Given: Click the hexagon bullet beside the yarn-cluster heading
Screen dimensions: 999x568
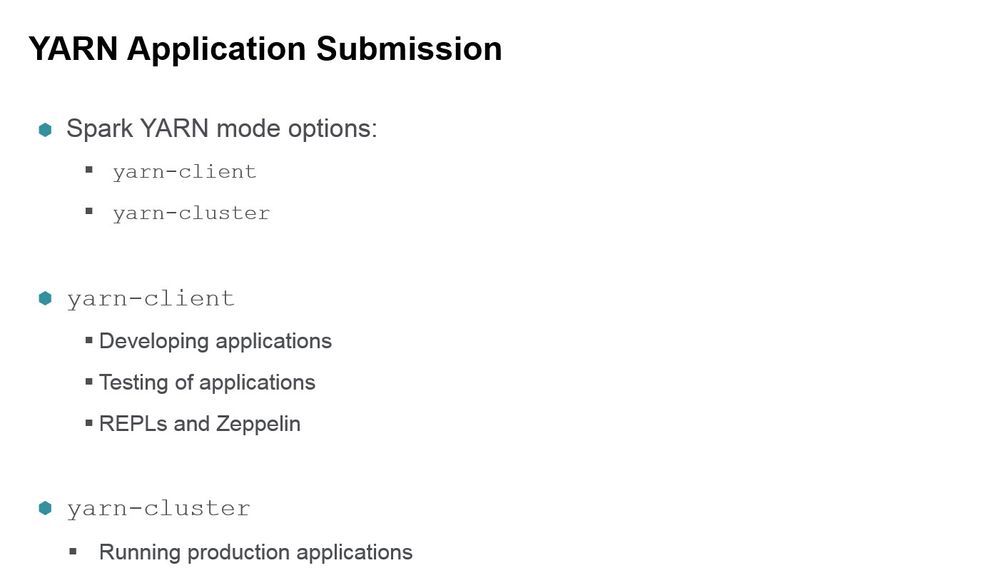Looking at the screenshot, I should click(44, 508).
